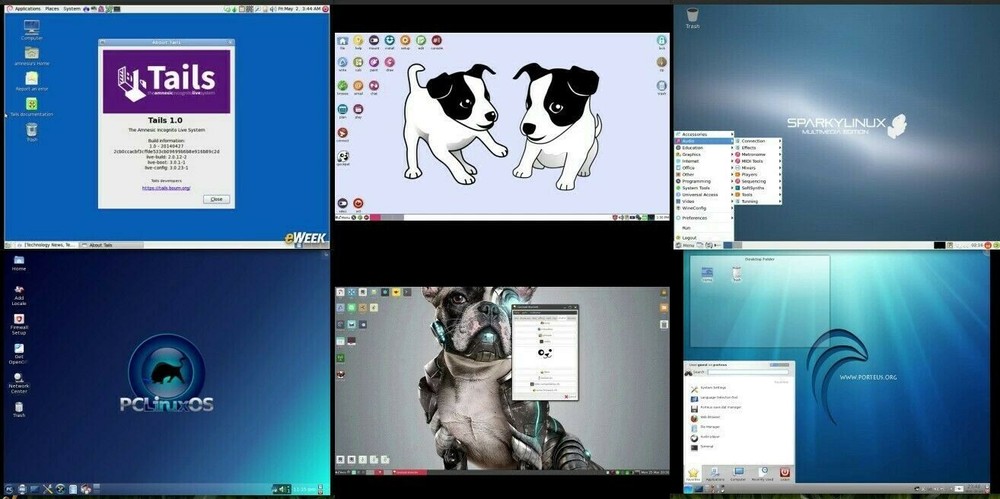
Task: Open Puppy desktop 'write' icon
Action: click(342, 63)
